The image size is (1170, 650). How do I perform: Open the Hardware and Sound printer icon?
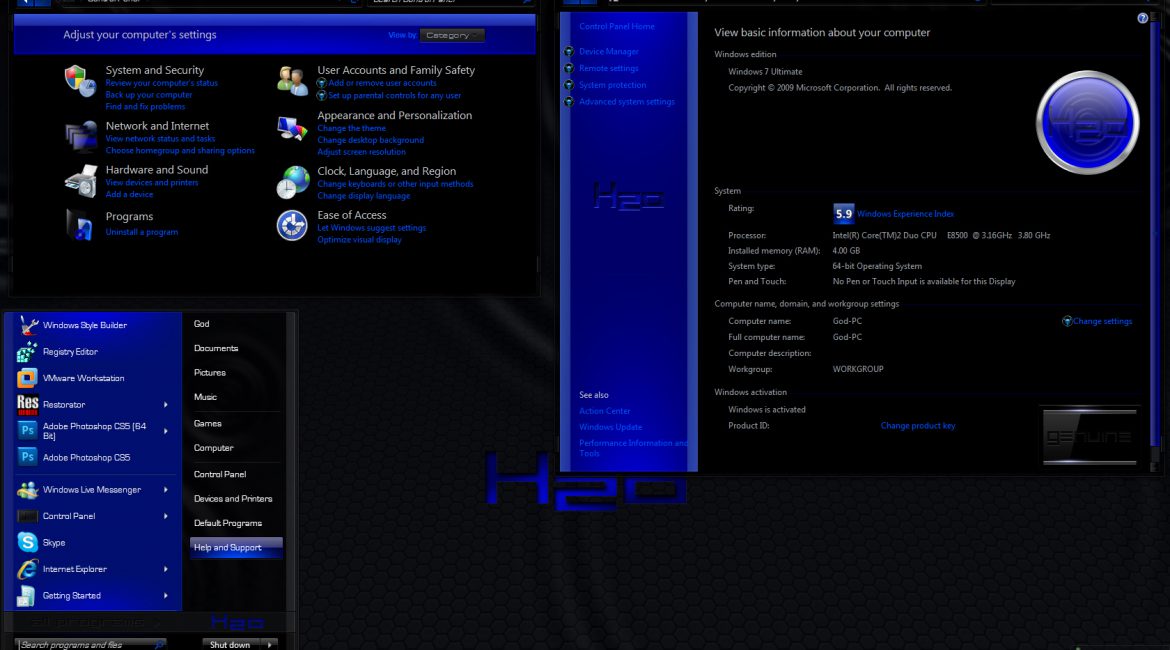[81, 181]
